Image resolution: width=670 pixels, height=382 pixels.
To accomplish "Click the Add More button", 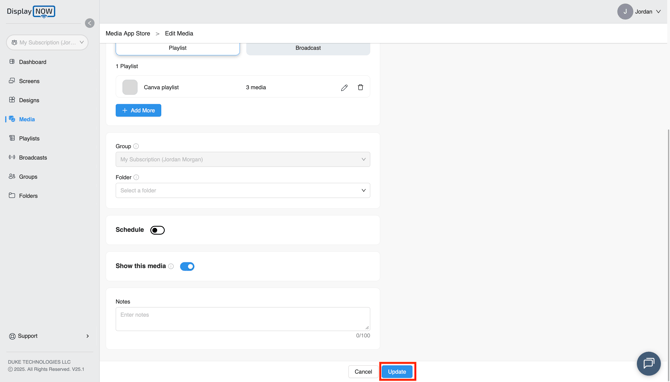I will point(138,110).
